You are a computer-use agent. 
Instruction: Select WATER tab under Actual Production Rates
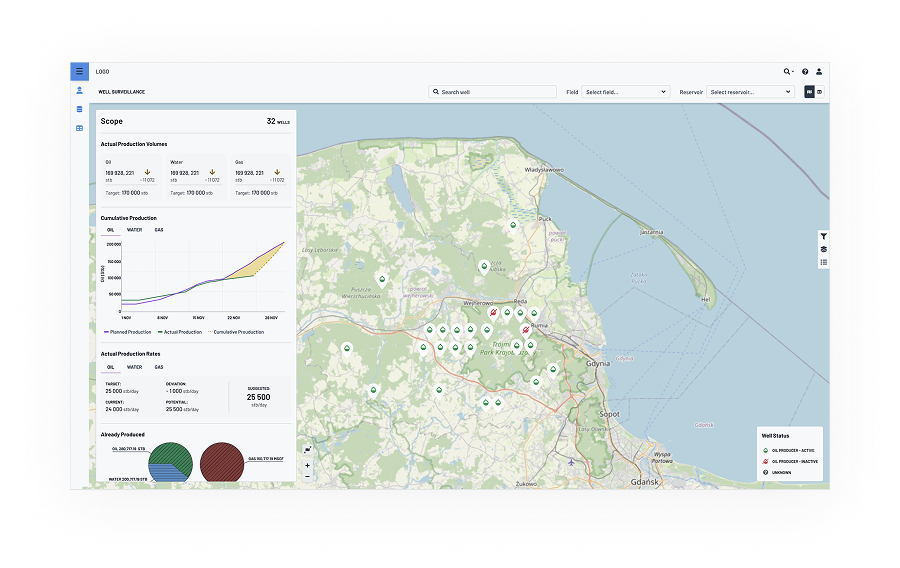134,367
